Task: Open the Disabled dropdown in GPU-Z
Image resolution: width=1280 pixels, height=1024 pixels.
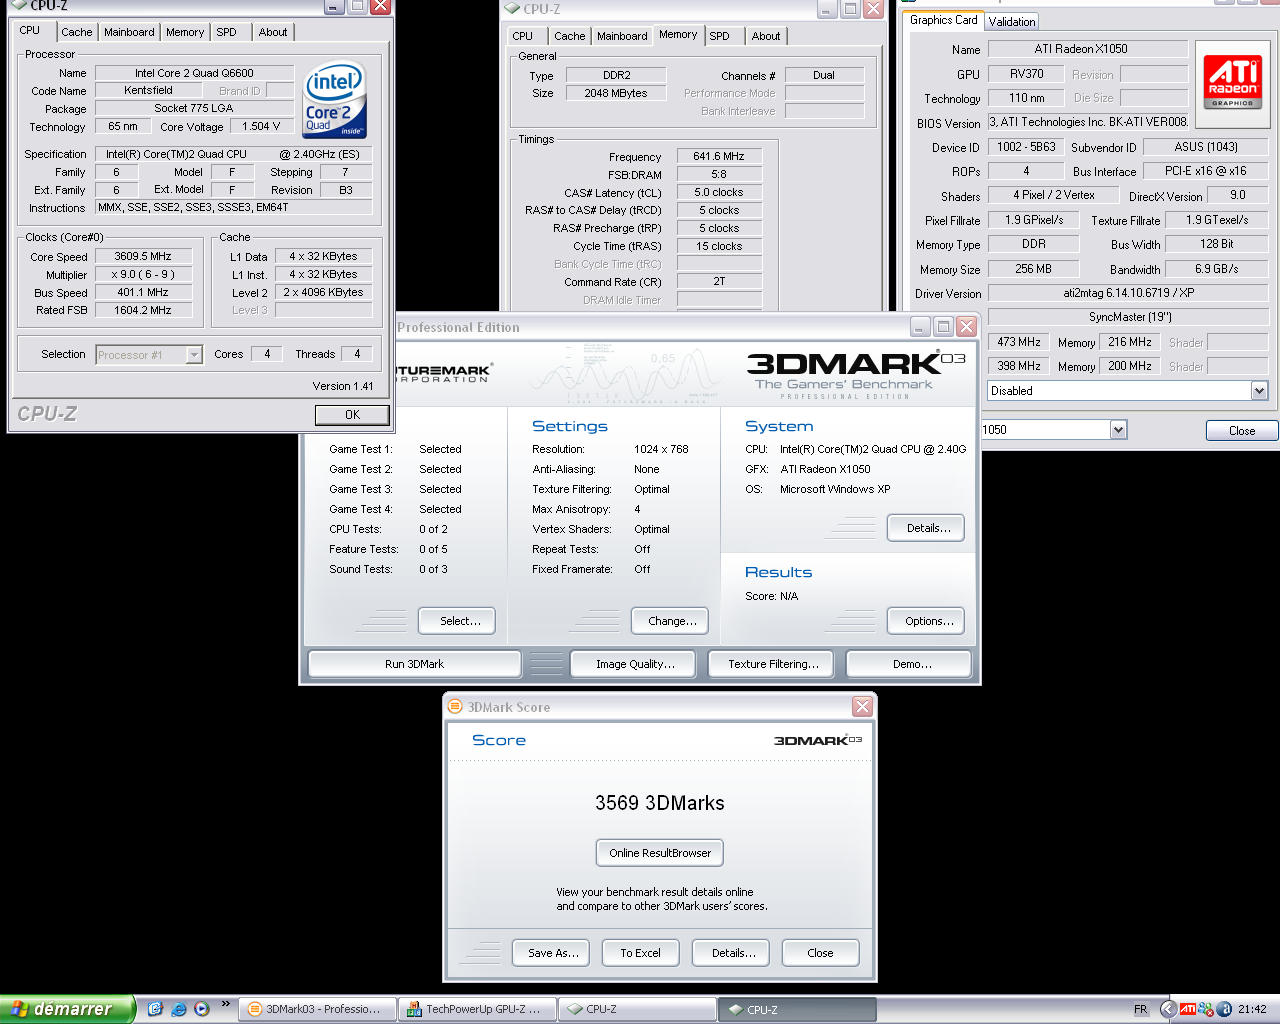Action: 1259,391
